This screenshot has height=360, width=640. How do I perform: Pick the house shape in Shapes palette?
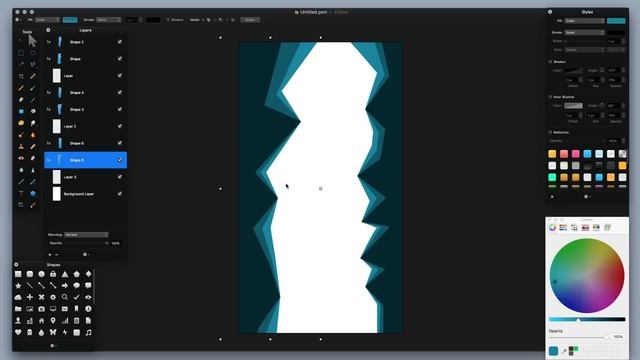pos(41,321)
